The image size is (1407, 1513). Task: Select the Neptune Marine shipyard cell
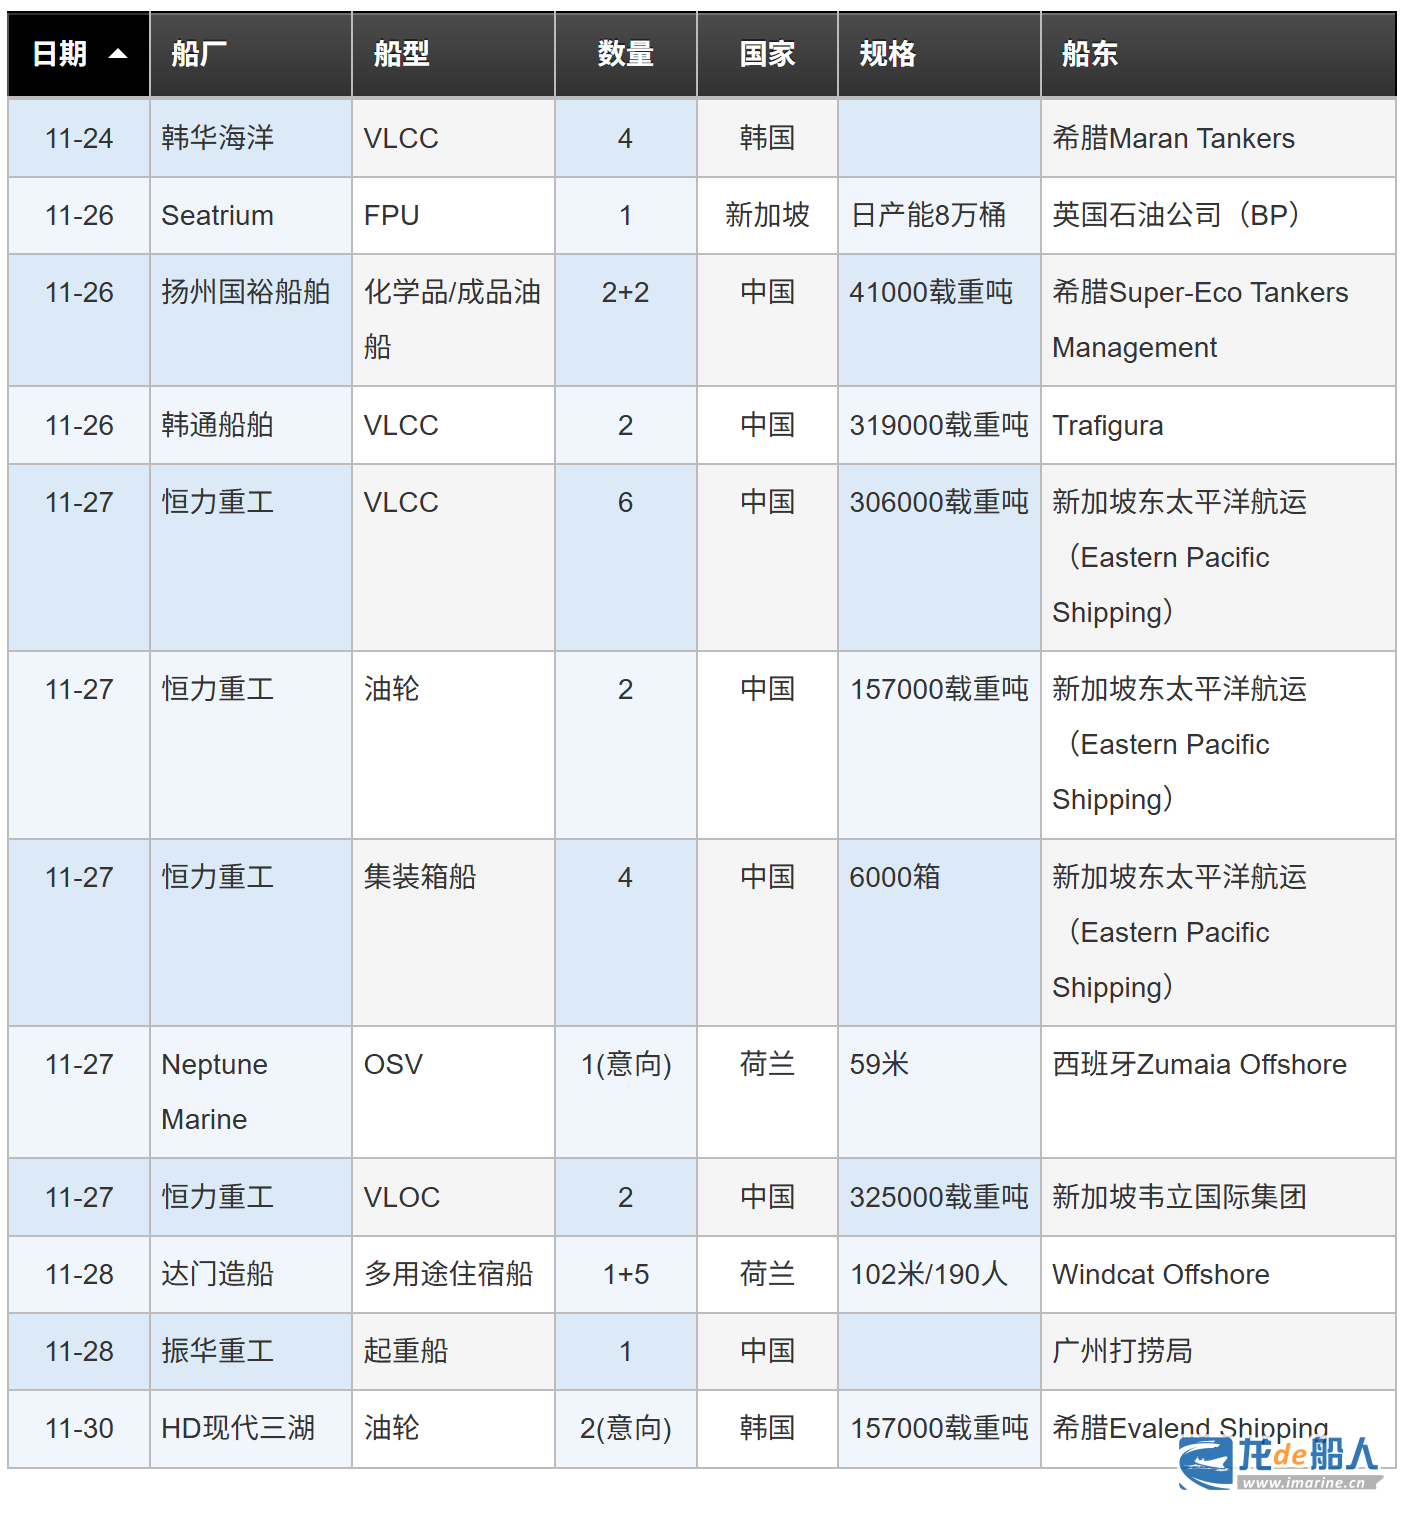(x=214, y=1091)
